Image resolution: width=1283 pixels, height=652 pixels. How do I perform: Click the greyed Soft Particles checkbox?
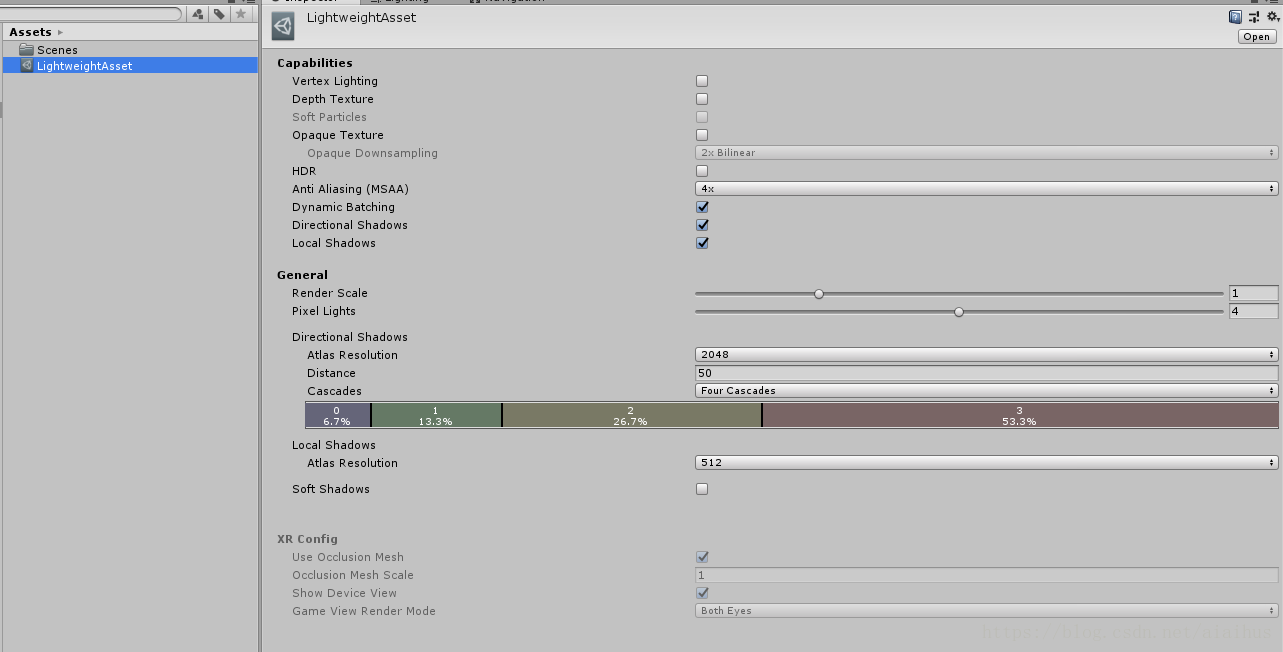[702, 117]
